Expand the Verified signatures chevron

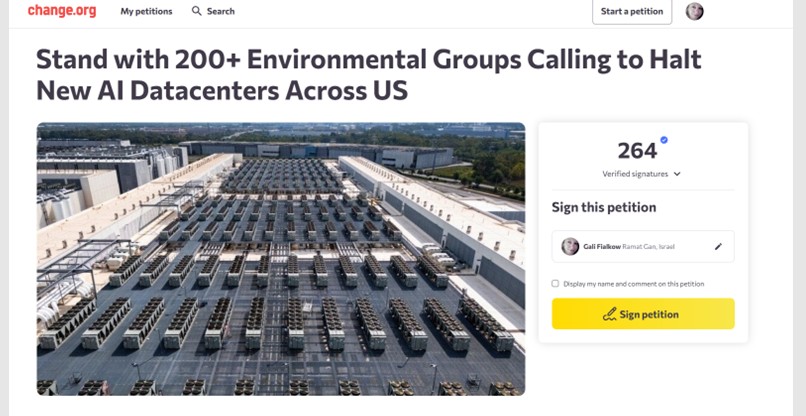677,174
